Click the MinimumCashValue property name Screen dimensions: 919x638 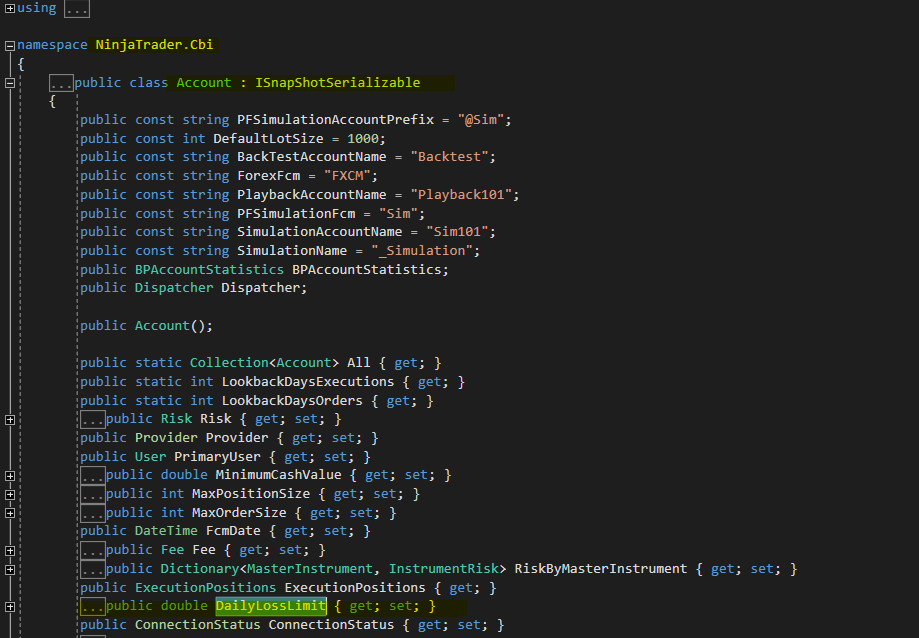[x=278, y=475]
